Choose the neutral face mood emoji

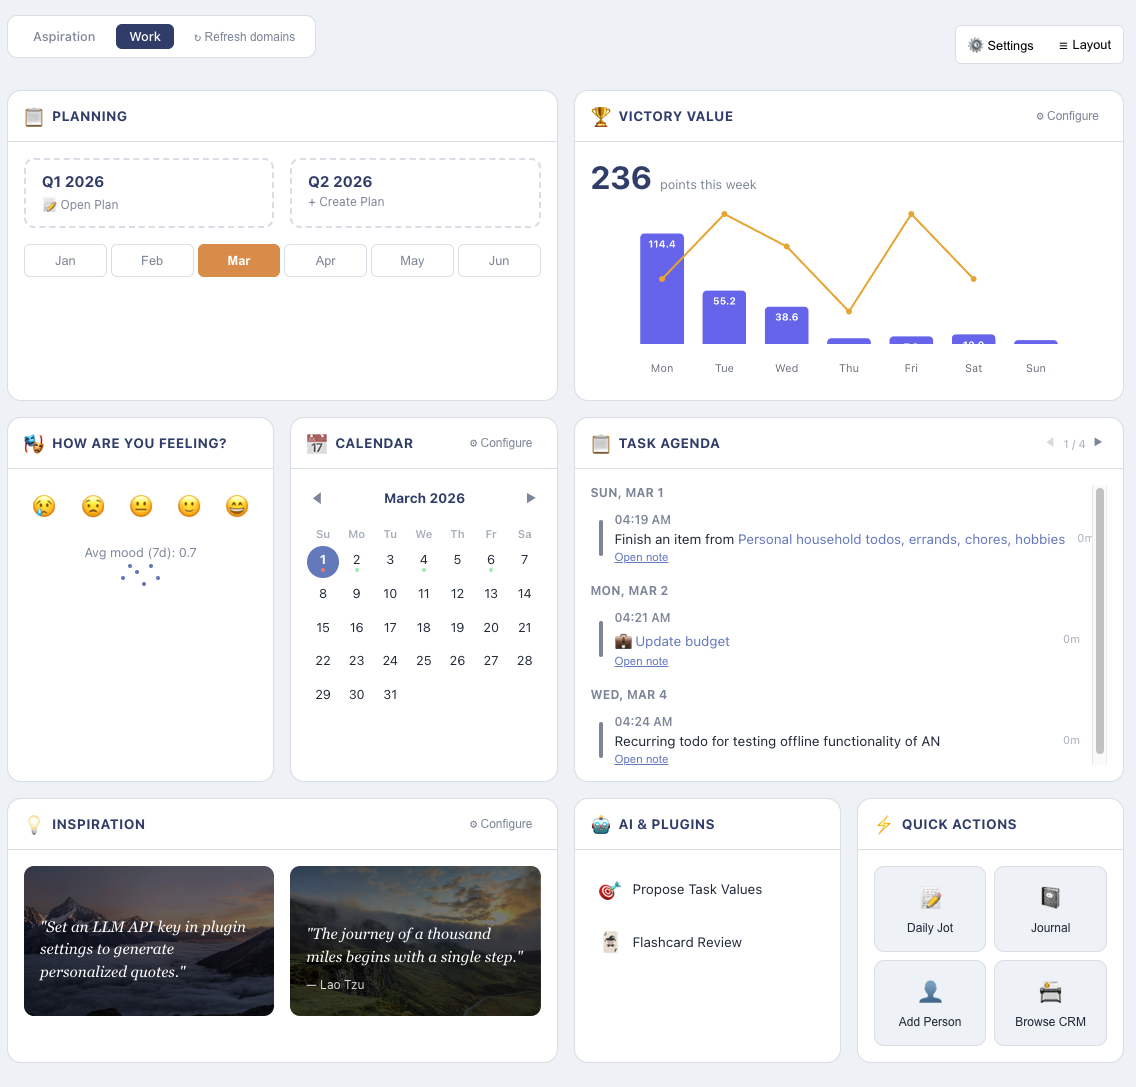tap(141, 506)
